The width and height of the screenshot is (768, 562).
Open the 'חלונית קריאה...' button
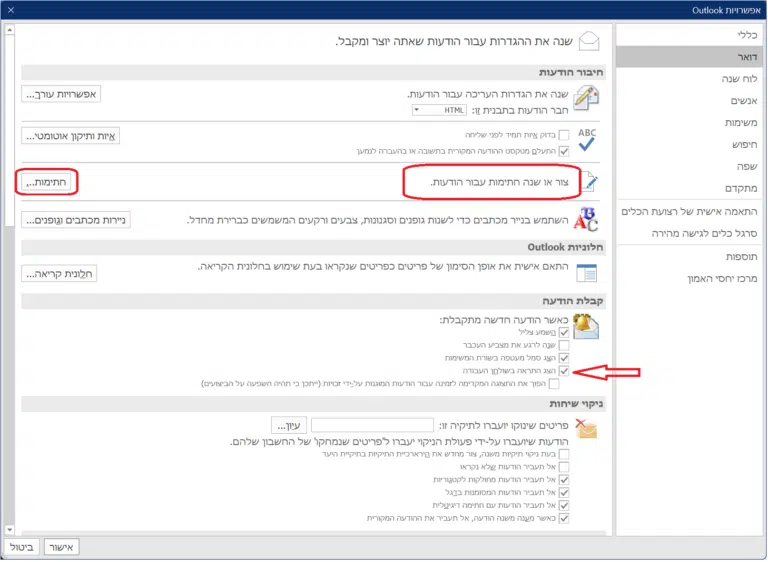[59, 274]
